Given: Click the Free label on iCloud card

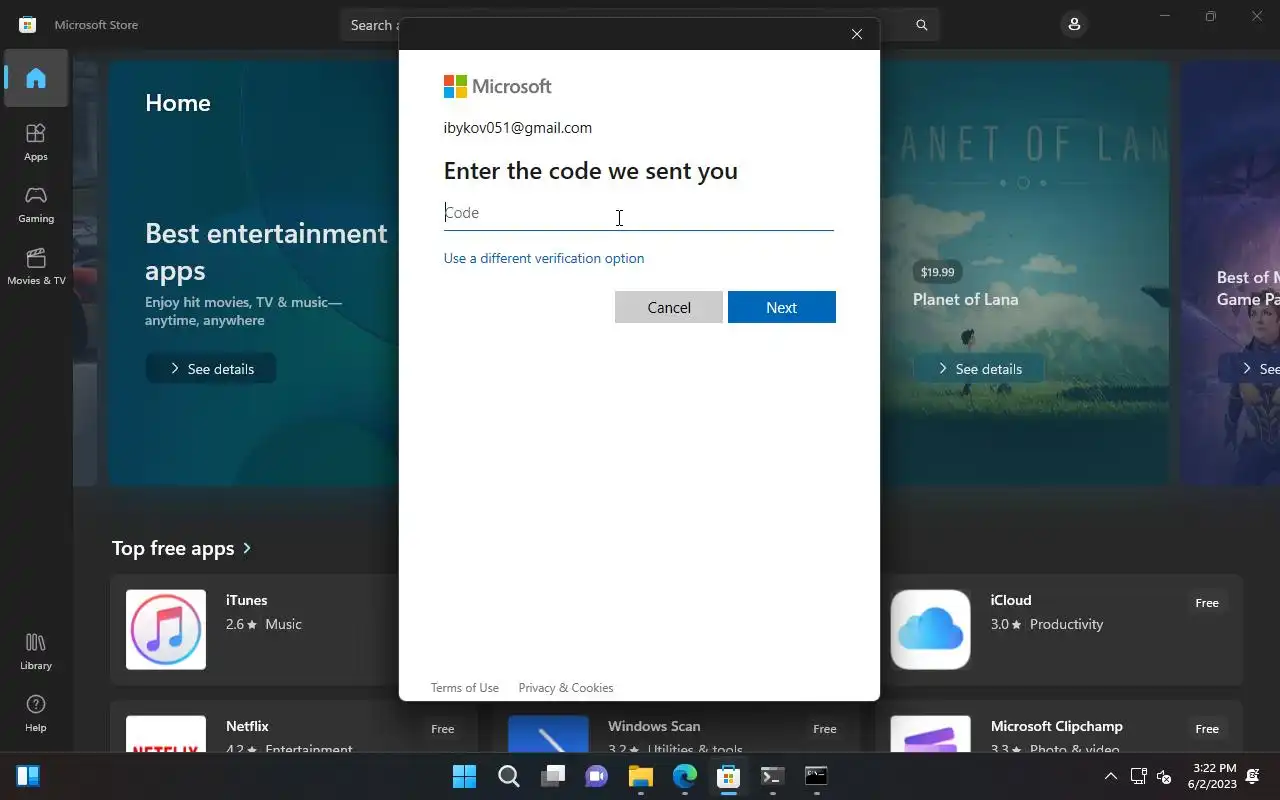Looking at the screenshot, I should pos(1207,603).
